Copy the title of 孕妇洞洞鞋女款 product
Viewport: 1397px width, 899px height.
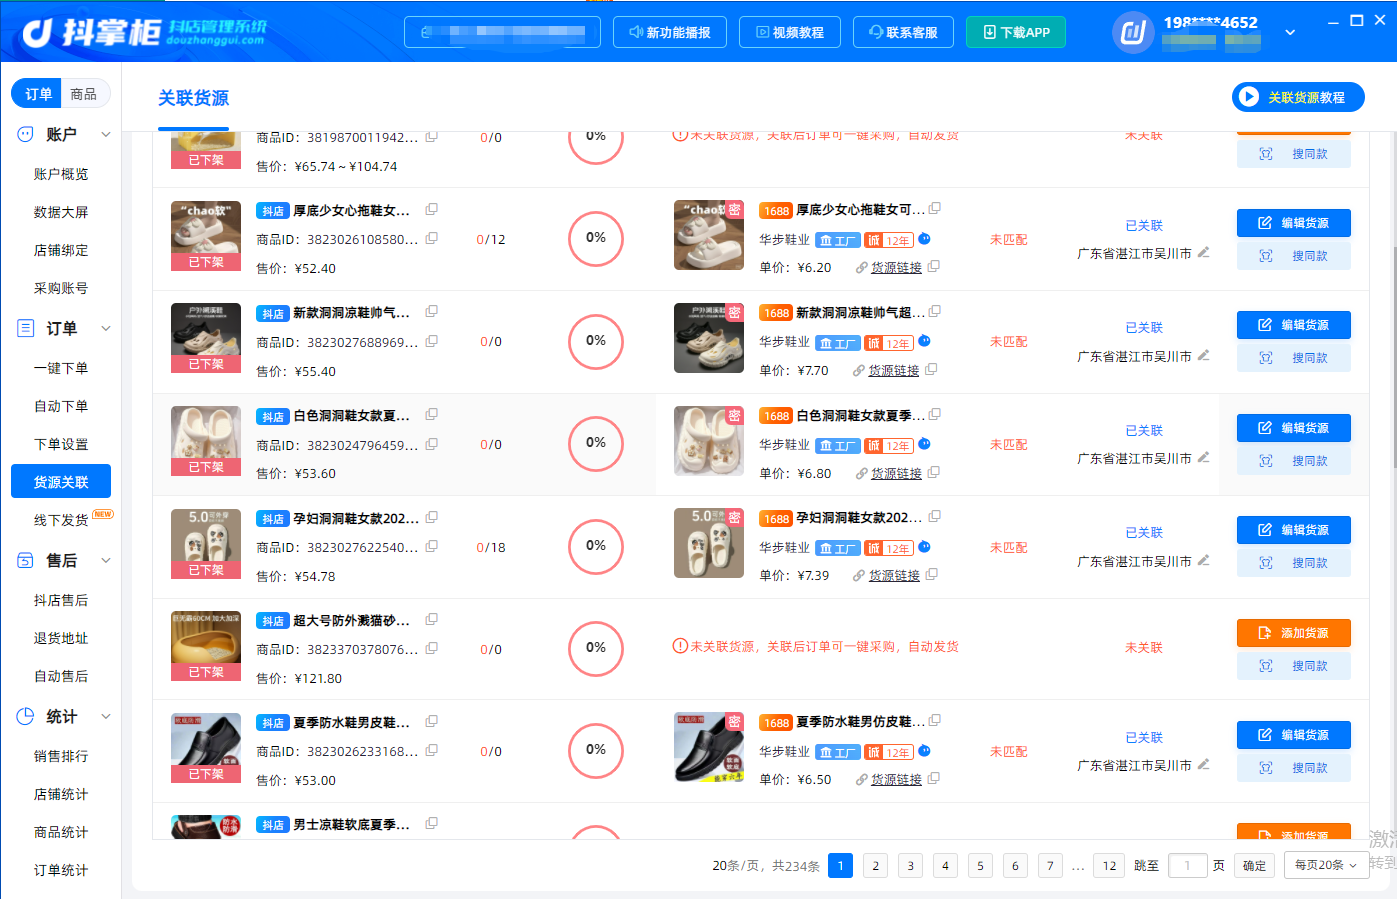point(432,517)
